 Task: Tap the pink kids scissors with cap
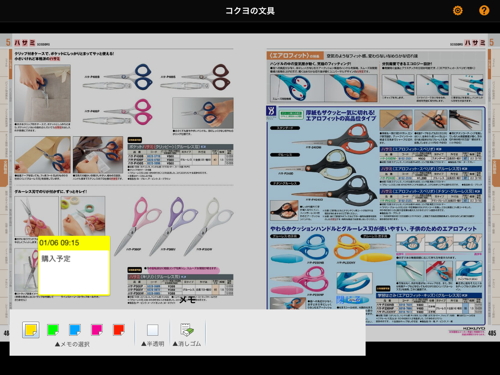tap(299, 281)
